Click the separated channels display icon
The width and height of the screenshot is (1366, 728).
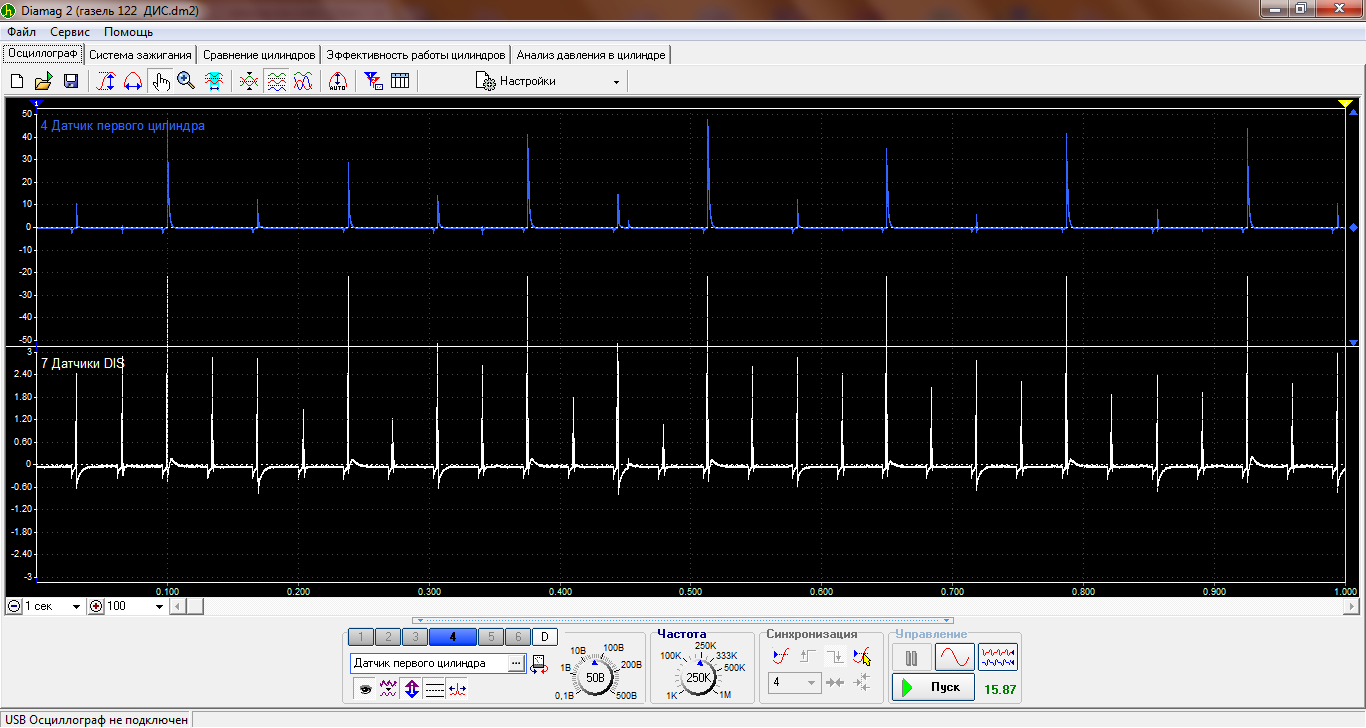pyautogui.click(x=276, y=81)
